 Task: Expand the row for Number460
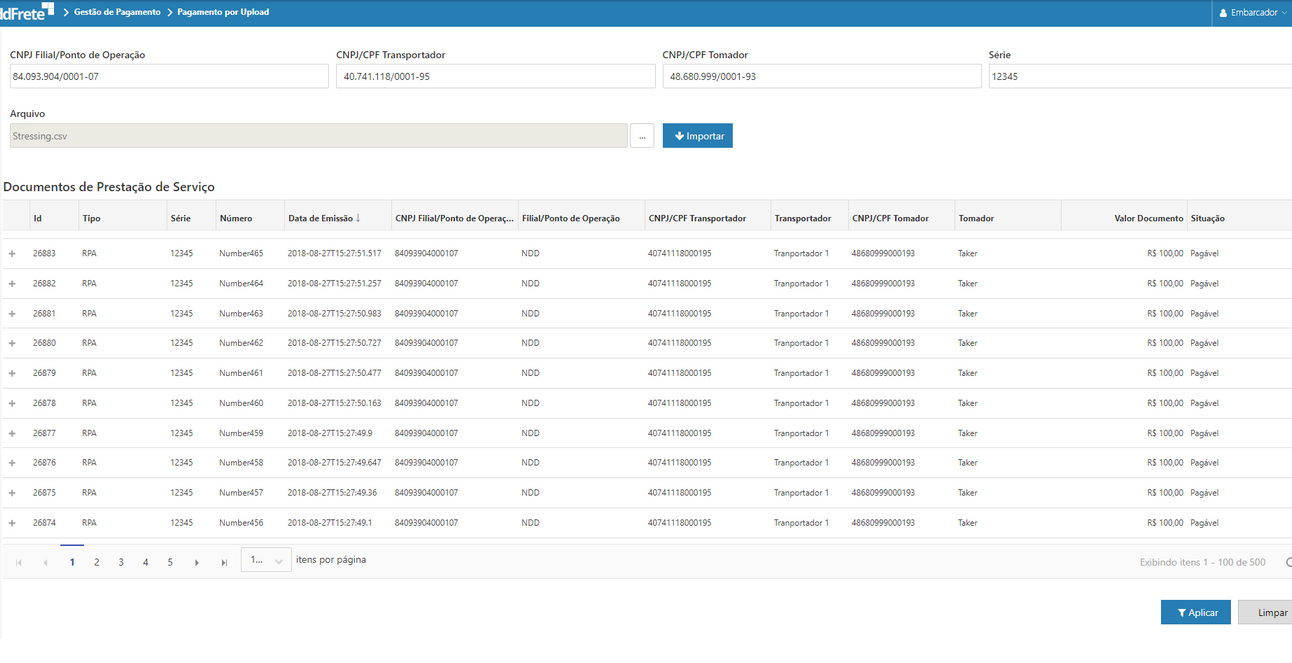tap(12, 404)
